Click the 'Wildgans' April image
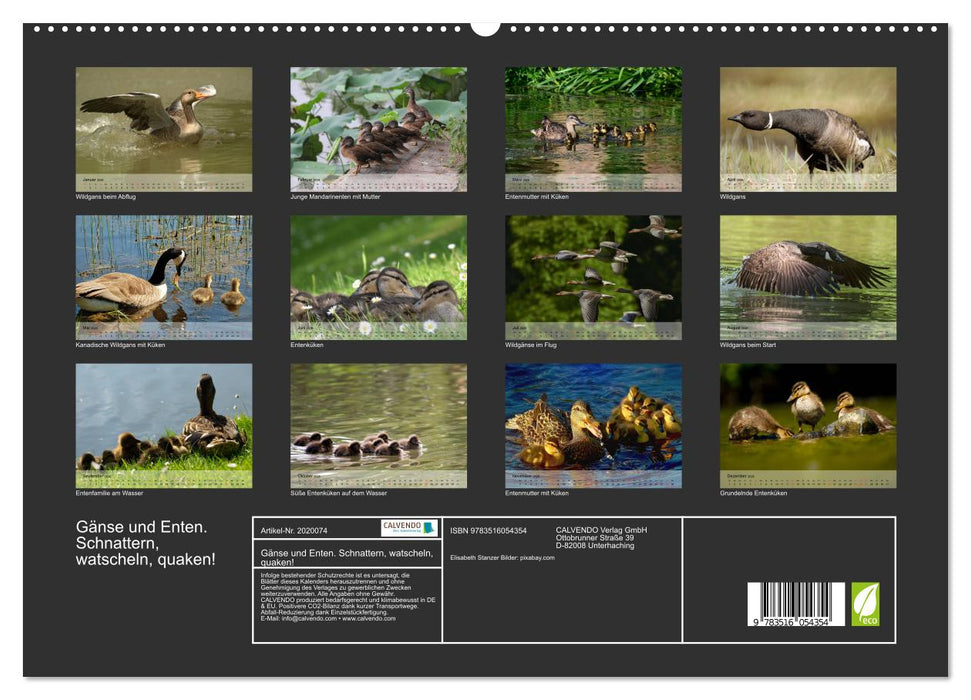The image size is (971, 700). 805,125
